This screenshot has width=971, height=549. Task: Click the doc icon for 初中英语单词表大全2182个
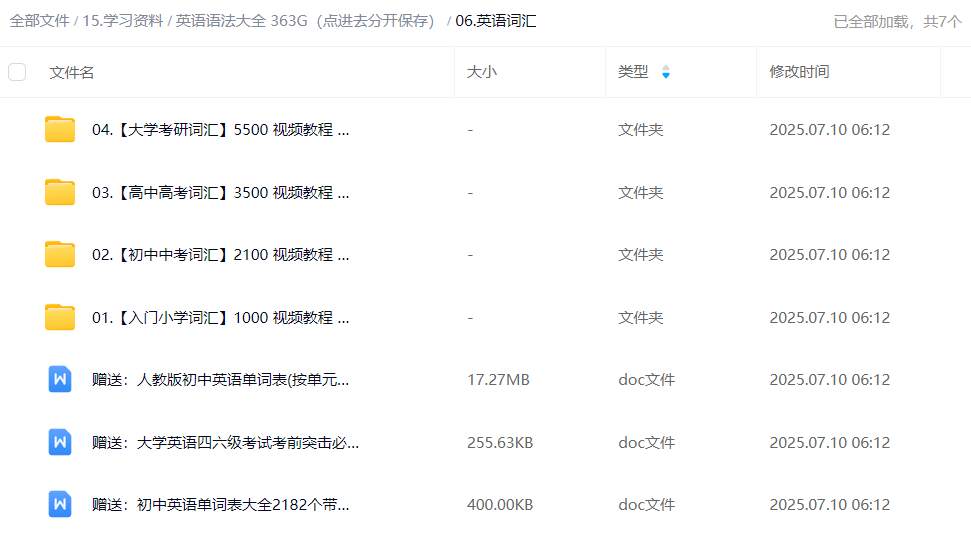[x=60, y=505]
